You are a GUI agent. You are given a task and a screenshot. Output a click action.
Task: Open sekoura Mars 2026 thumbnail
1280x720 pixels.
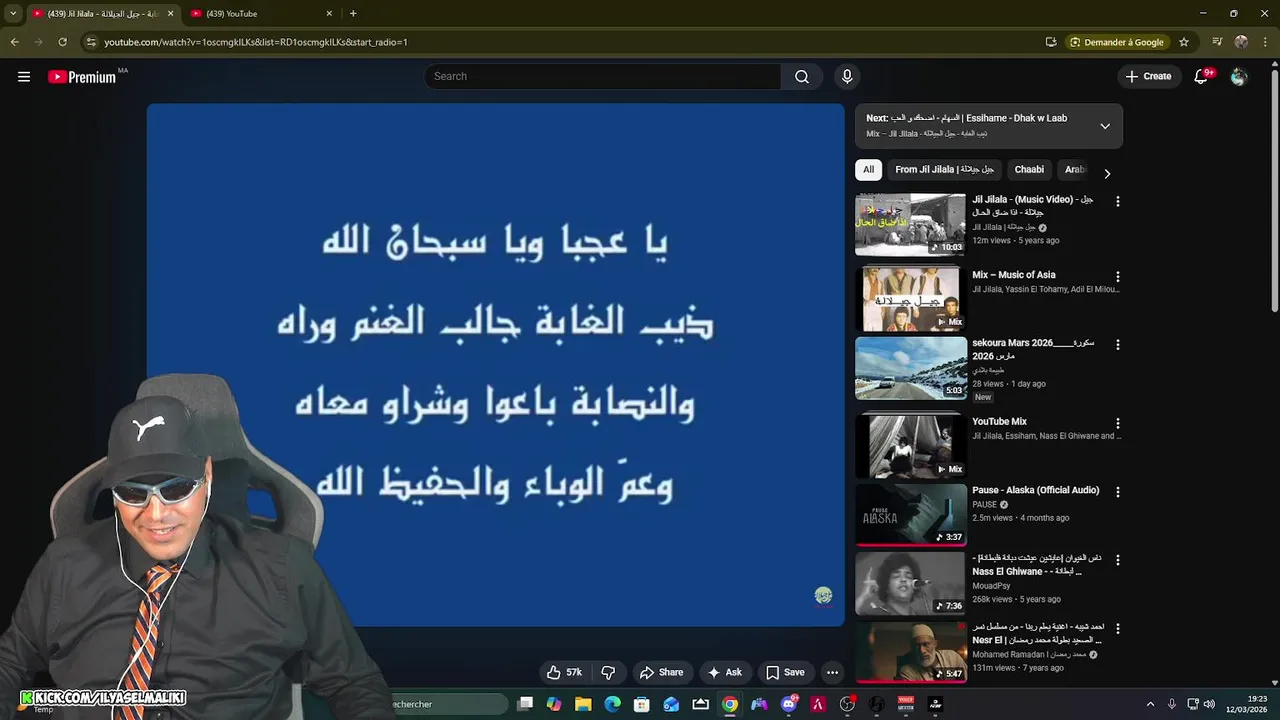coord(911,368)
